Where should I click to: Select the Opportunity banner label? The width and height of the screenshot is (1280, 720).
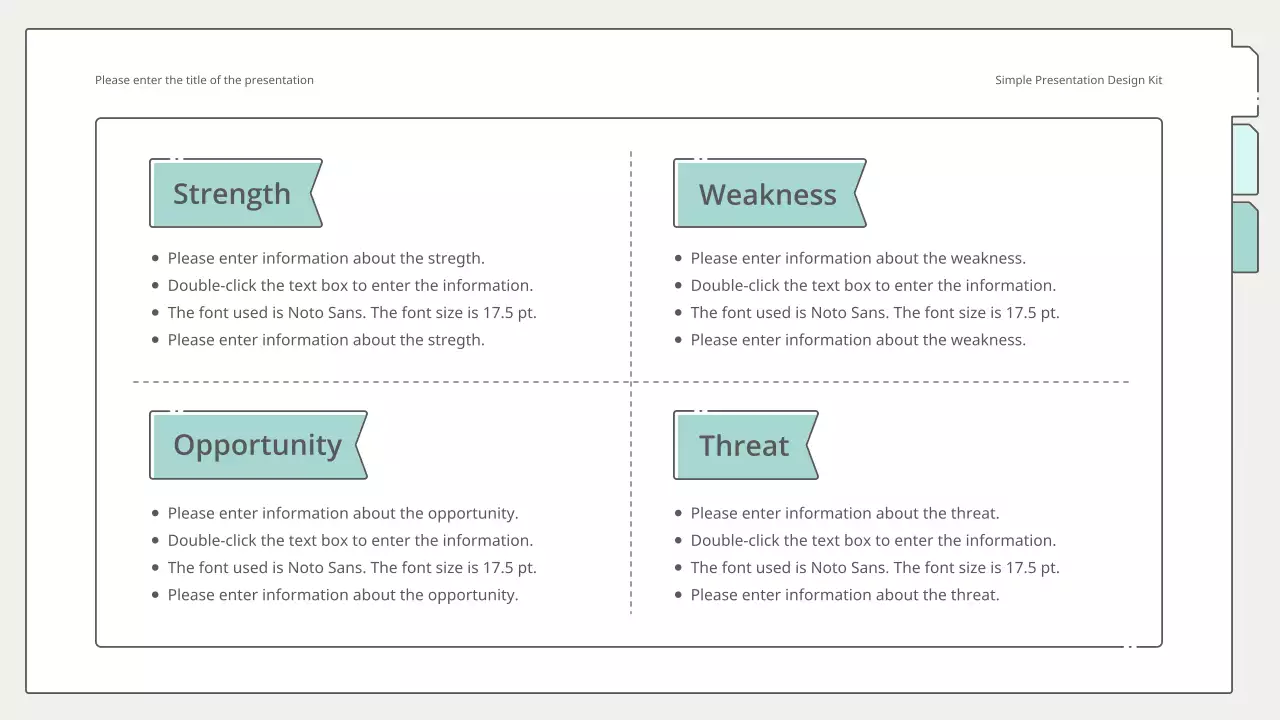coord(257,445)
